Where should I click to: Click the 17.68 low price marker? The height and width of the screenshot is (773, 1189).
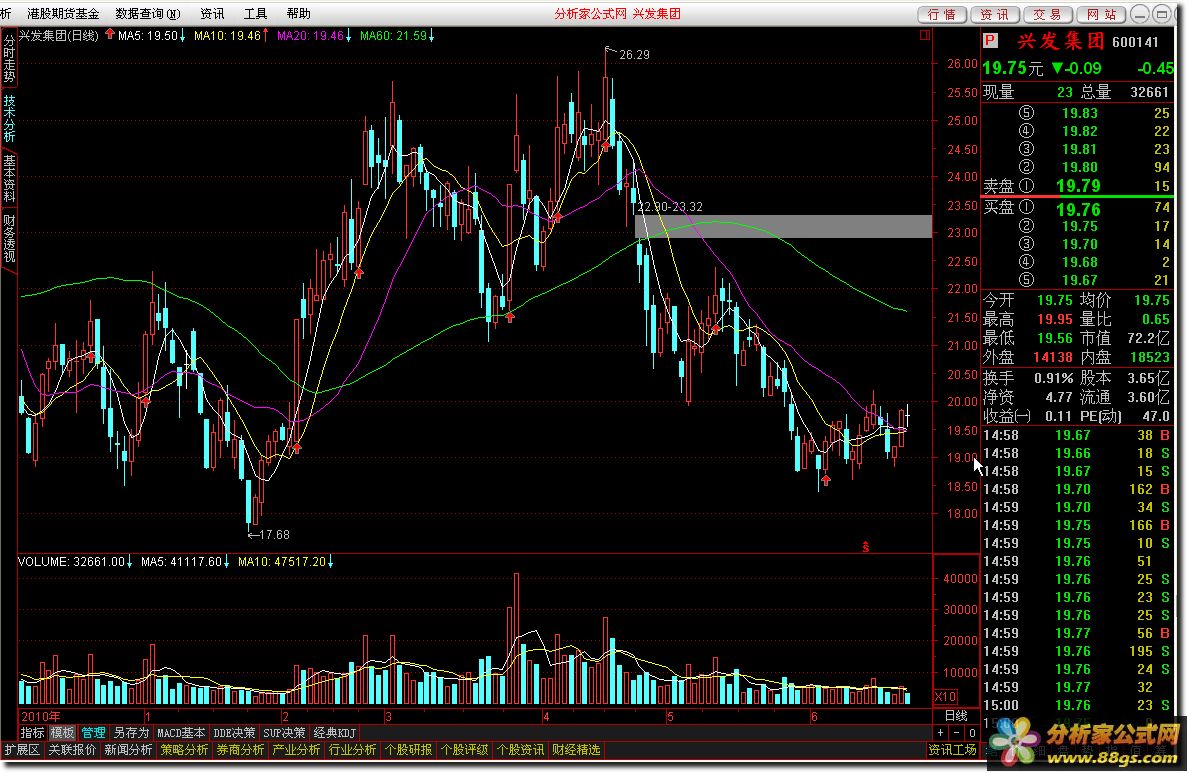coord(275,534)
